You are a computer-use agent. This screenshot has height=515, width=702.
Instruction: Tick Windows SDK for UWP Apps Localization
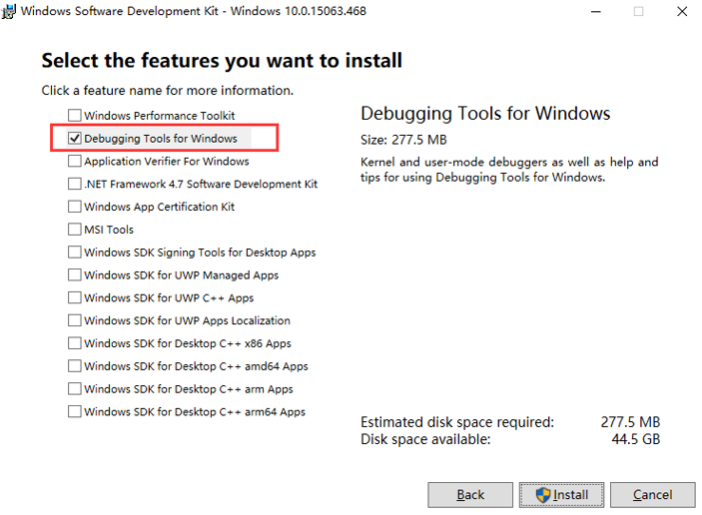pos(75,321)
